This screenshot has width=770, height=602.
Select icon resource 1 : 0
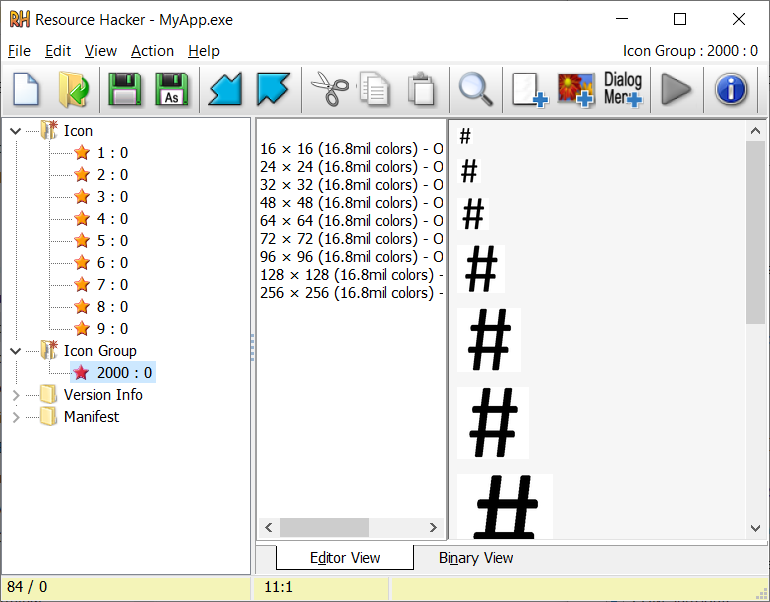point(101,153)
